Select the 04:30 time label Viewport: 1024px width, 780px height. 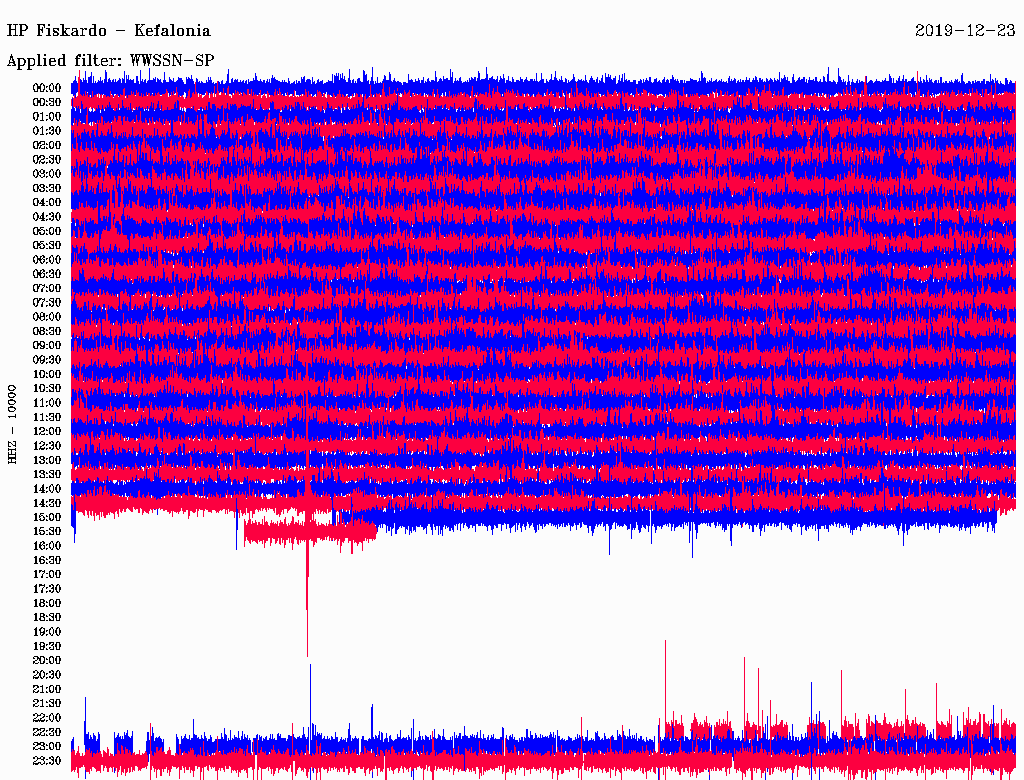coord(47,217)
